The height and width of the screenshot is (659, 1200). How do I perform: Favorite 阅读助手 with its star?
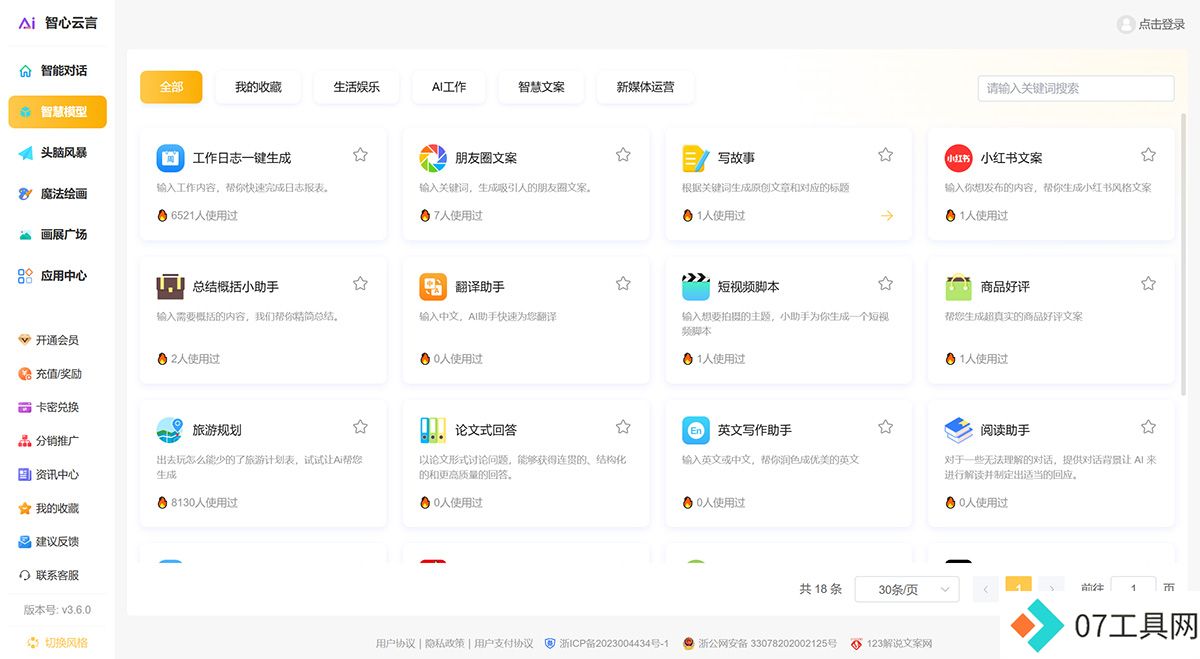click(1148, 427)
